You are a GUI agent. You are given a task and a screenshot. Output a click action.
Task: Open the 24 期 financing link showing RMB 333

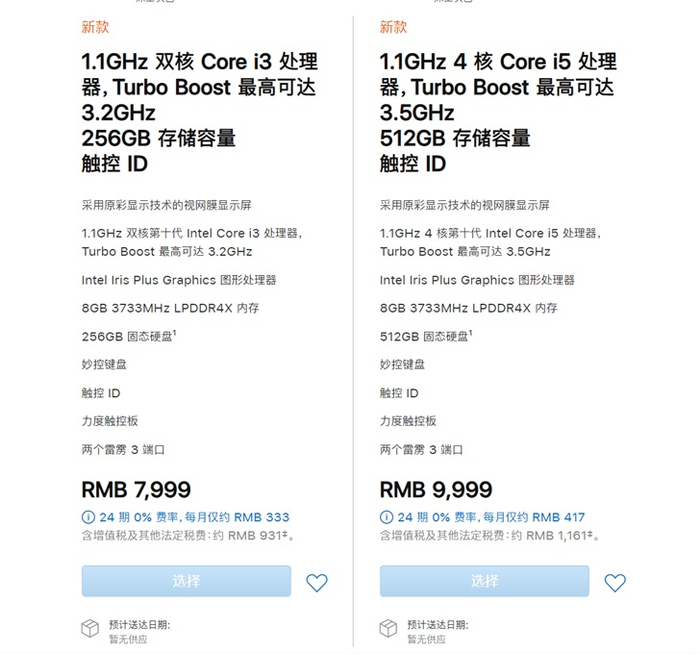pyautogui.click(x=193, y=517)
